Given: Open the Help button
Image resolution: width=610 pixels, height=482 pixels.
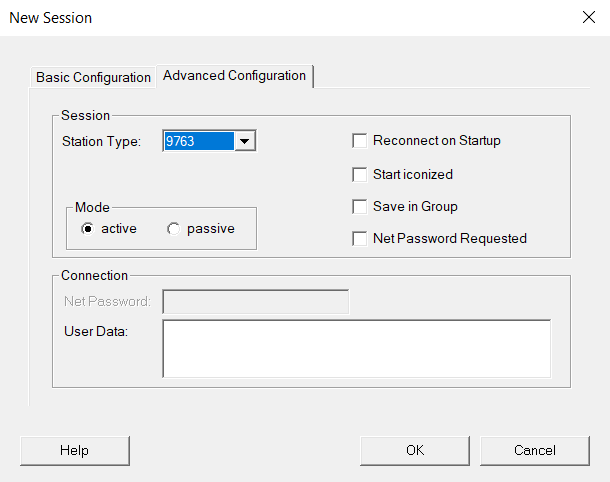Looking at the screenshot, I should coord(75,450).
